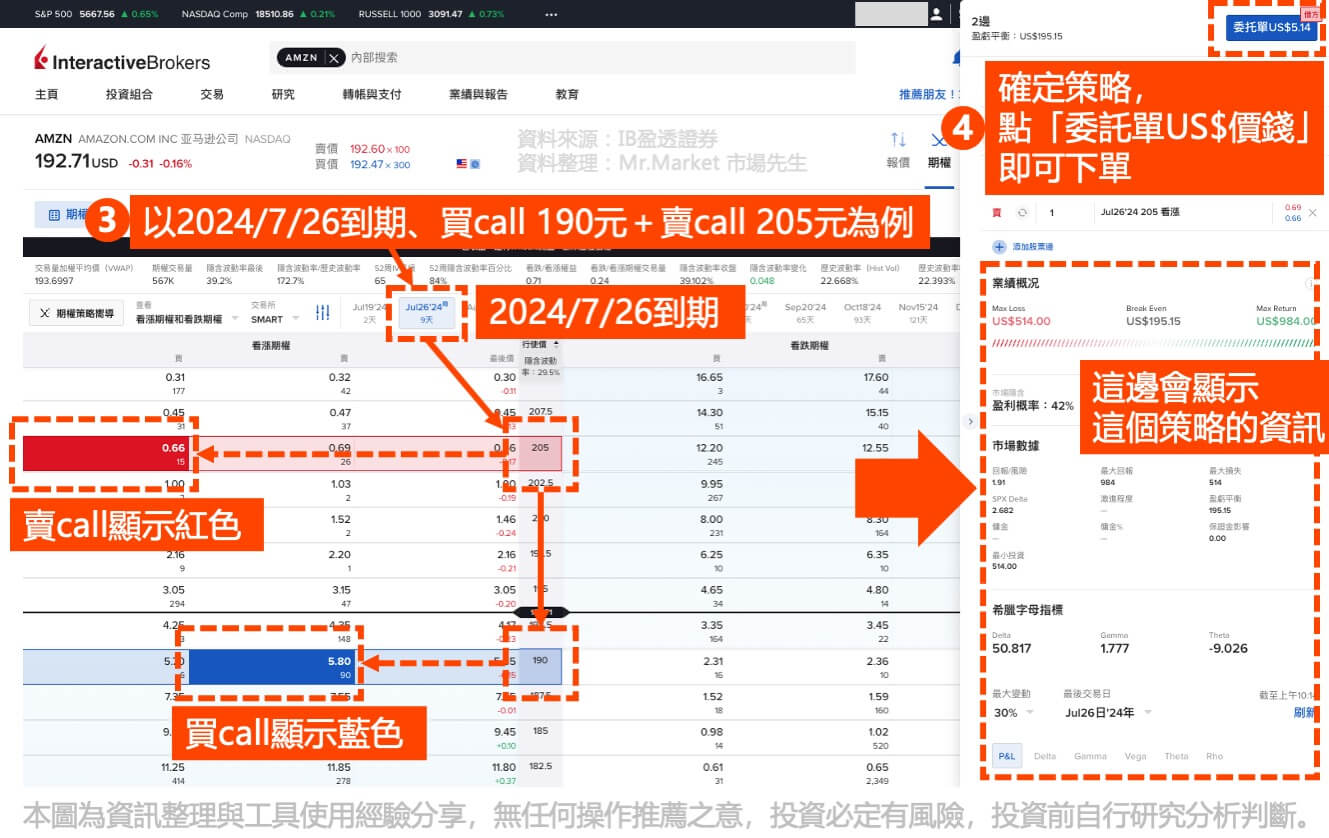Click the 207.5 strike price cell
The image size is (1329, 838).
point(541,411)
